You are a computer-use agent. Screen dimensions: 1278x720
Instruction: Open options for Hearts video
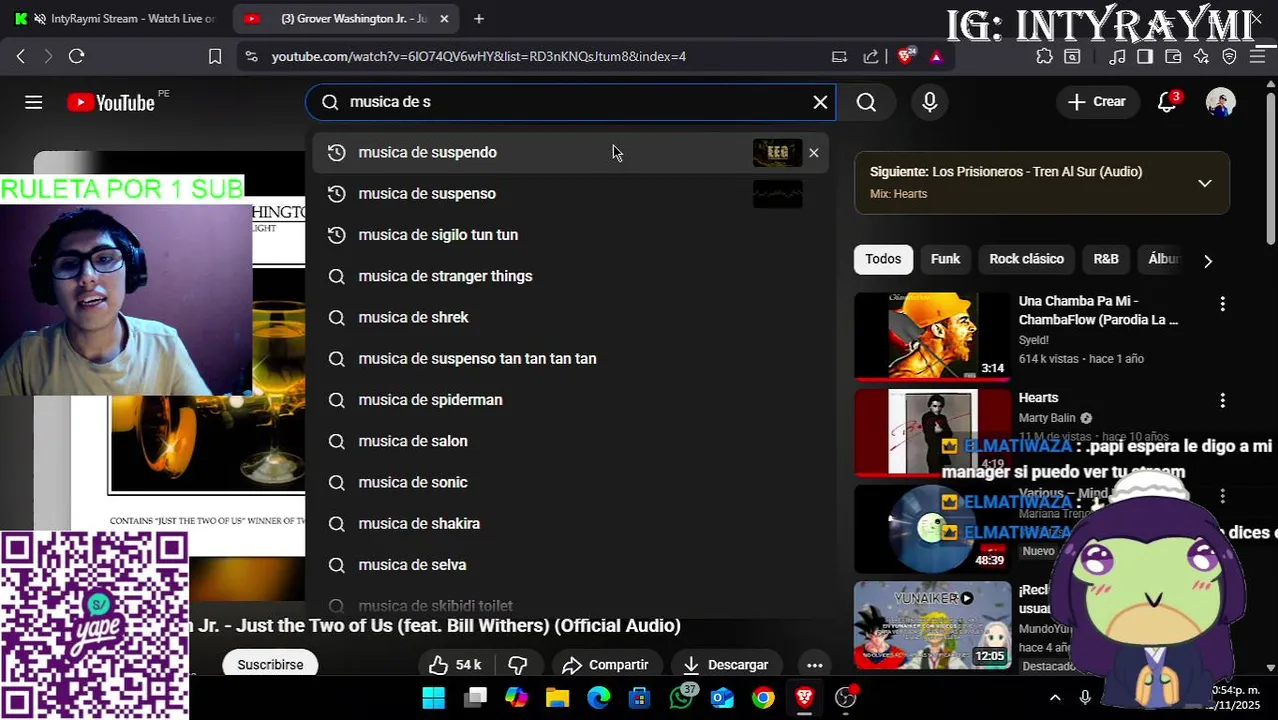pyautogui.click(x=1222, y=401)
